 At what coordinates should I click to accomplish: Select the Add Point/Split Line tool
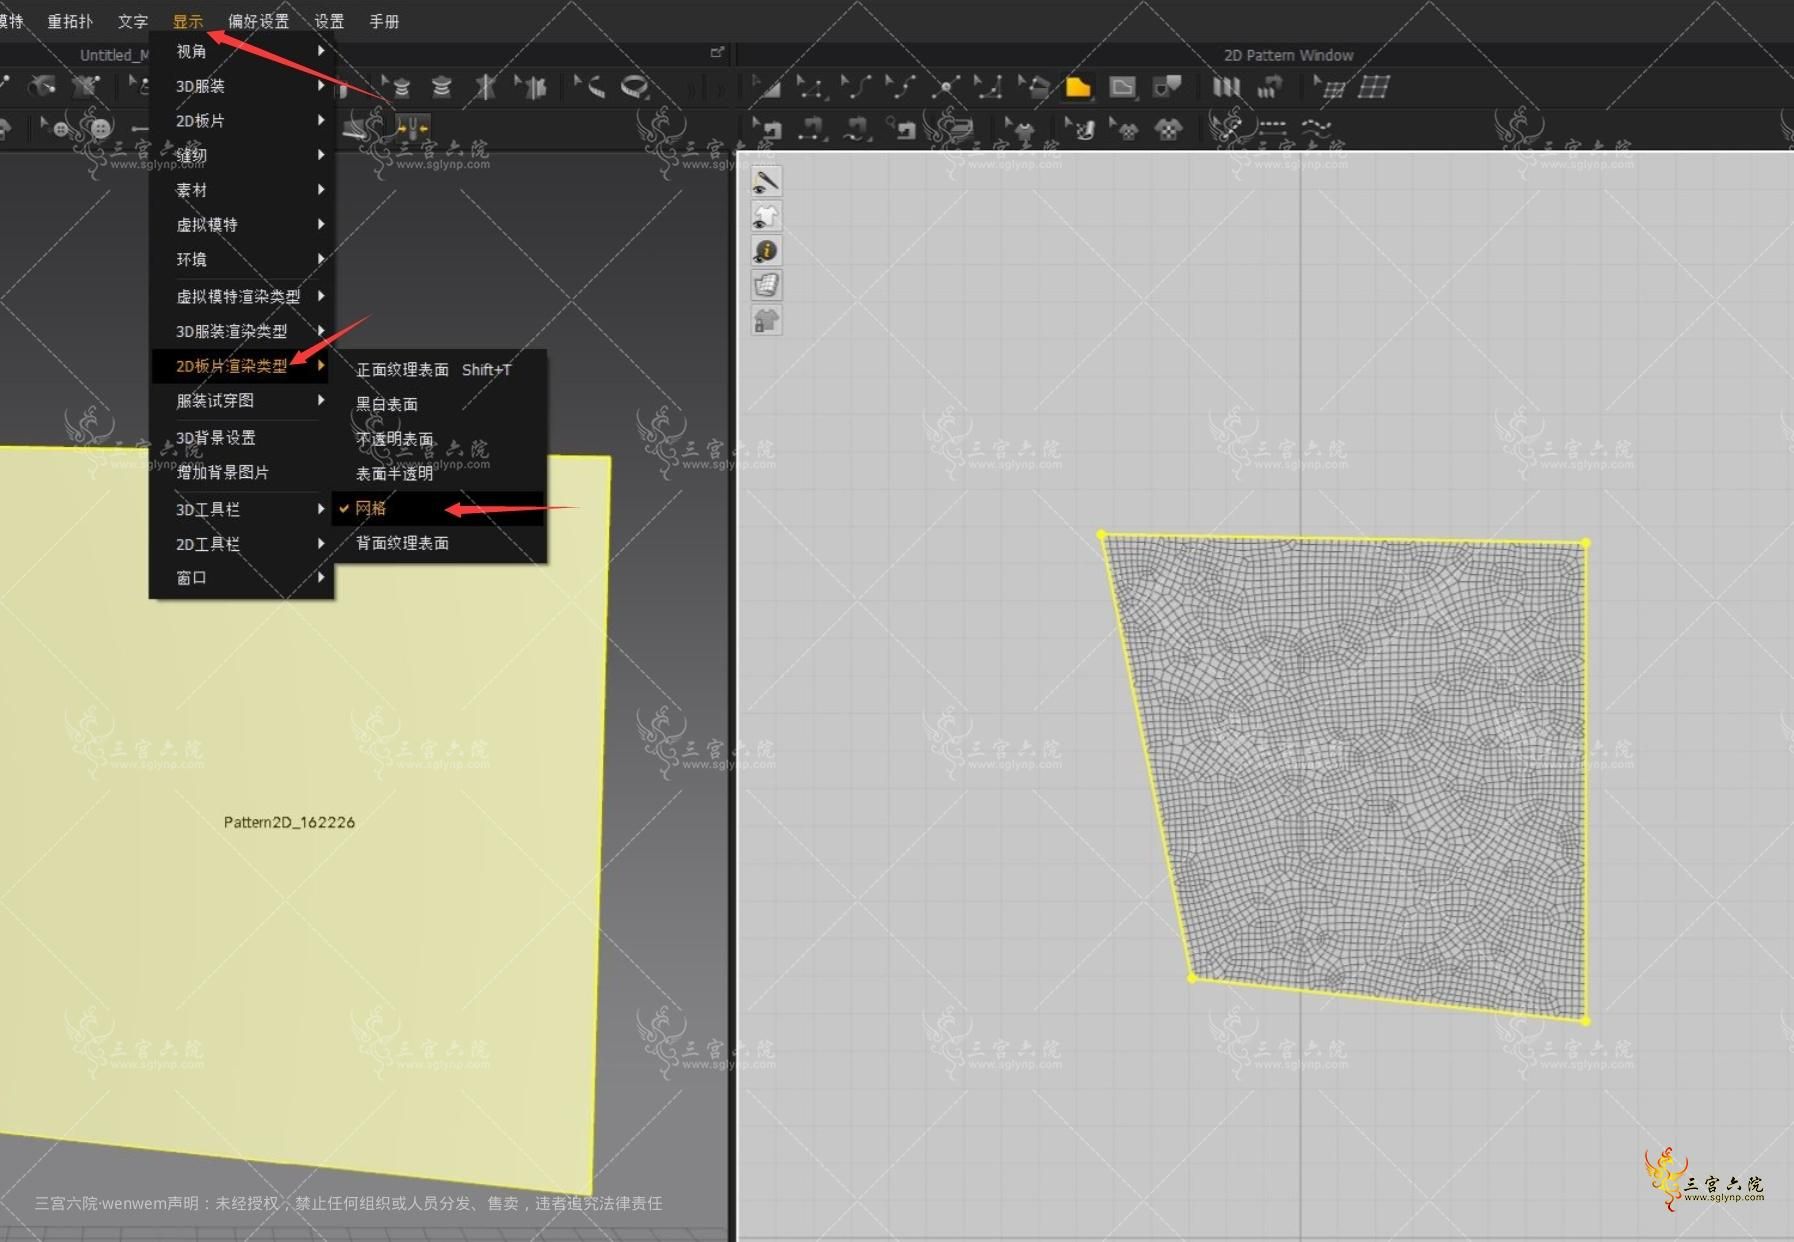click(x=945, y=87)
